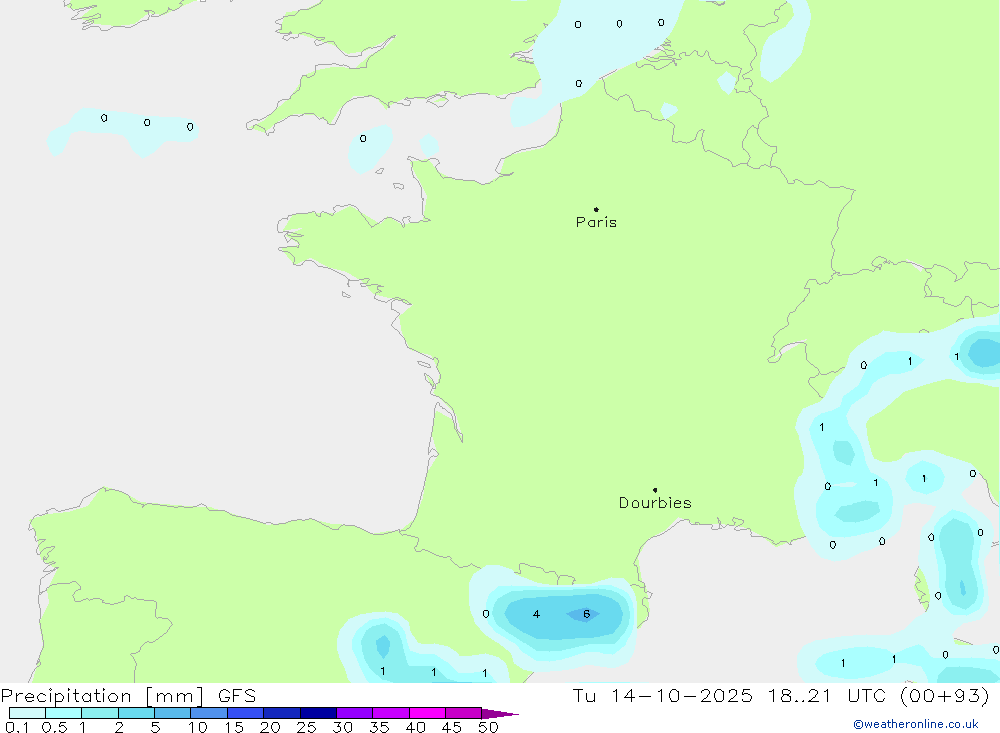Click the legend scale label '15'
1000x733 pixels.
point(234,727)
